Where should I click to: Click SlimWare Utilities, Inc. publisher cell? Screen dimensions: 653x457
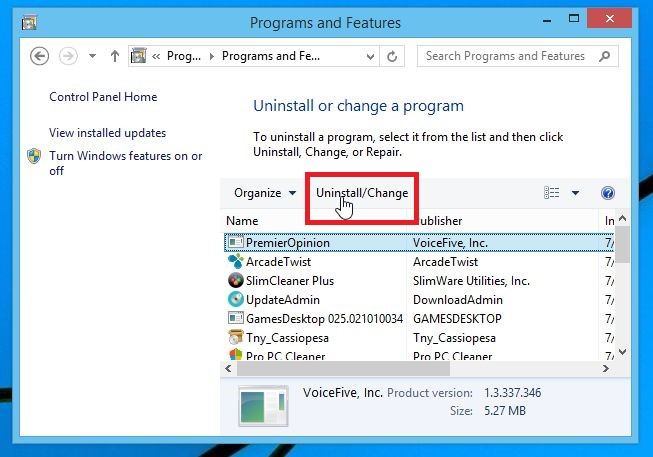click(x=471, y=281)
